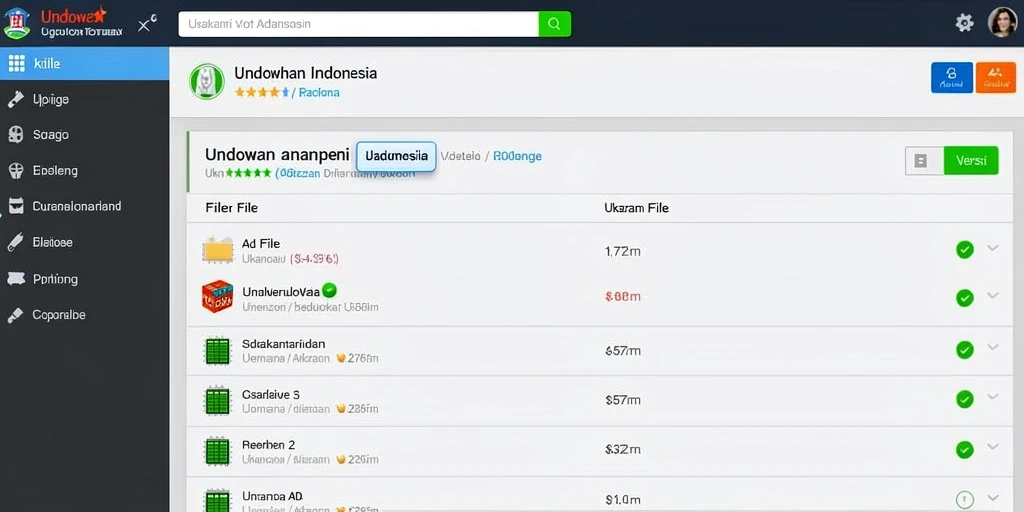1024x512 pixels.
Task: Expand the Sdrakantariidan row chevron
Action: coord(993,347)
